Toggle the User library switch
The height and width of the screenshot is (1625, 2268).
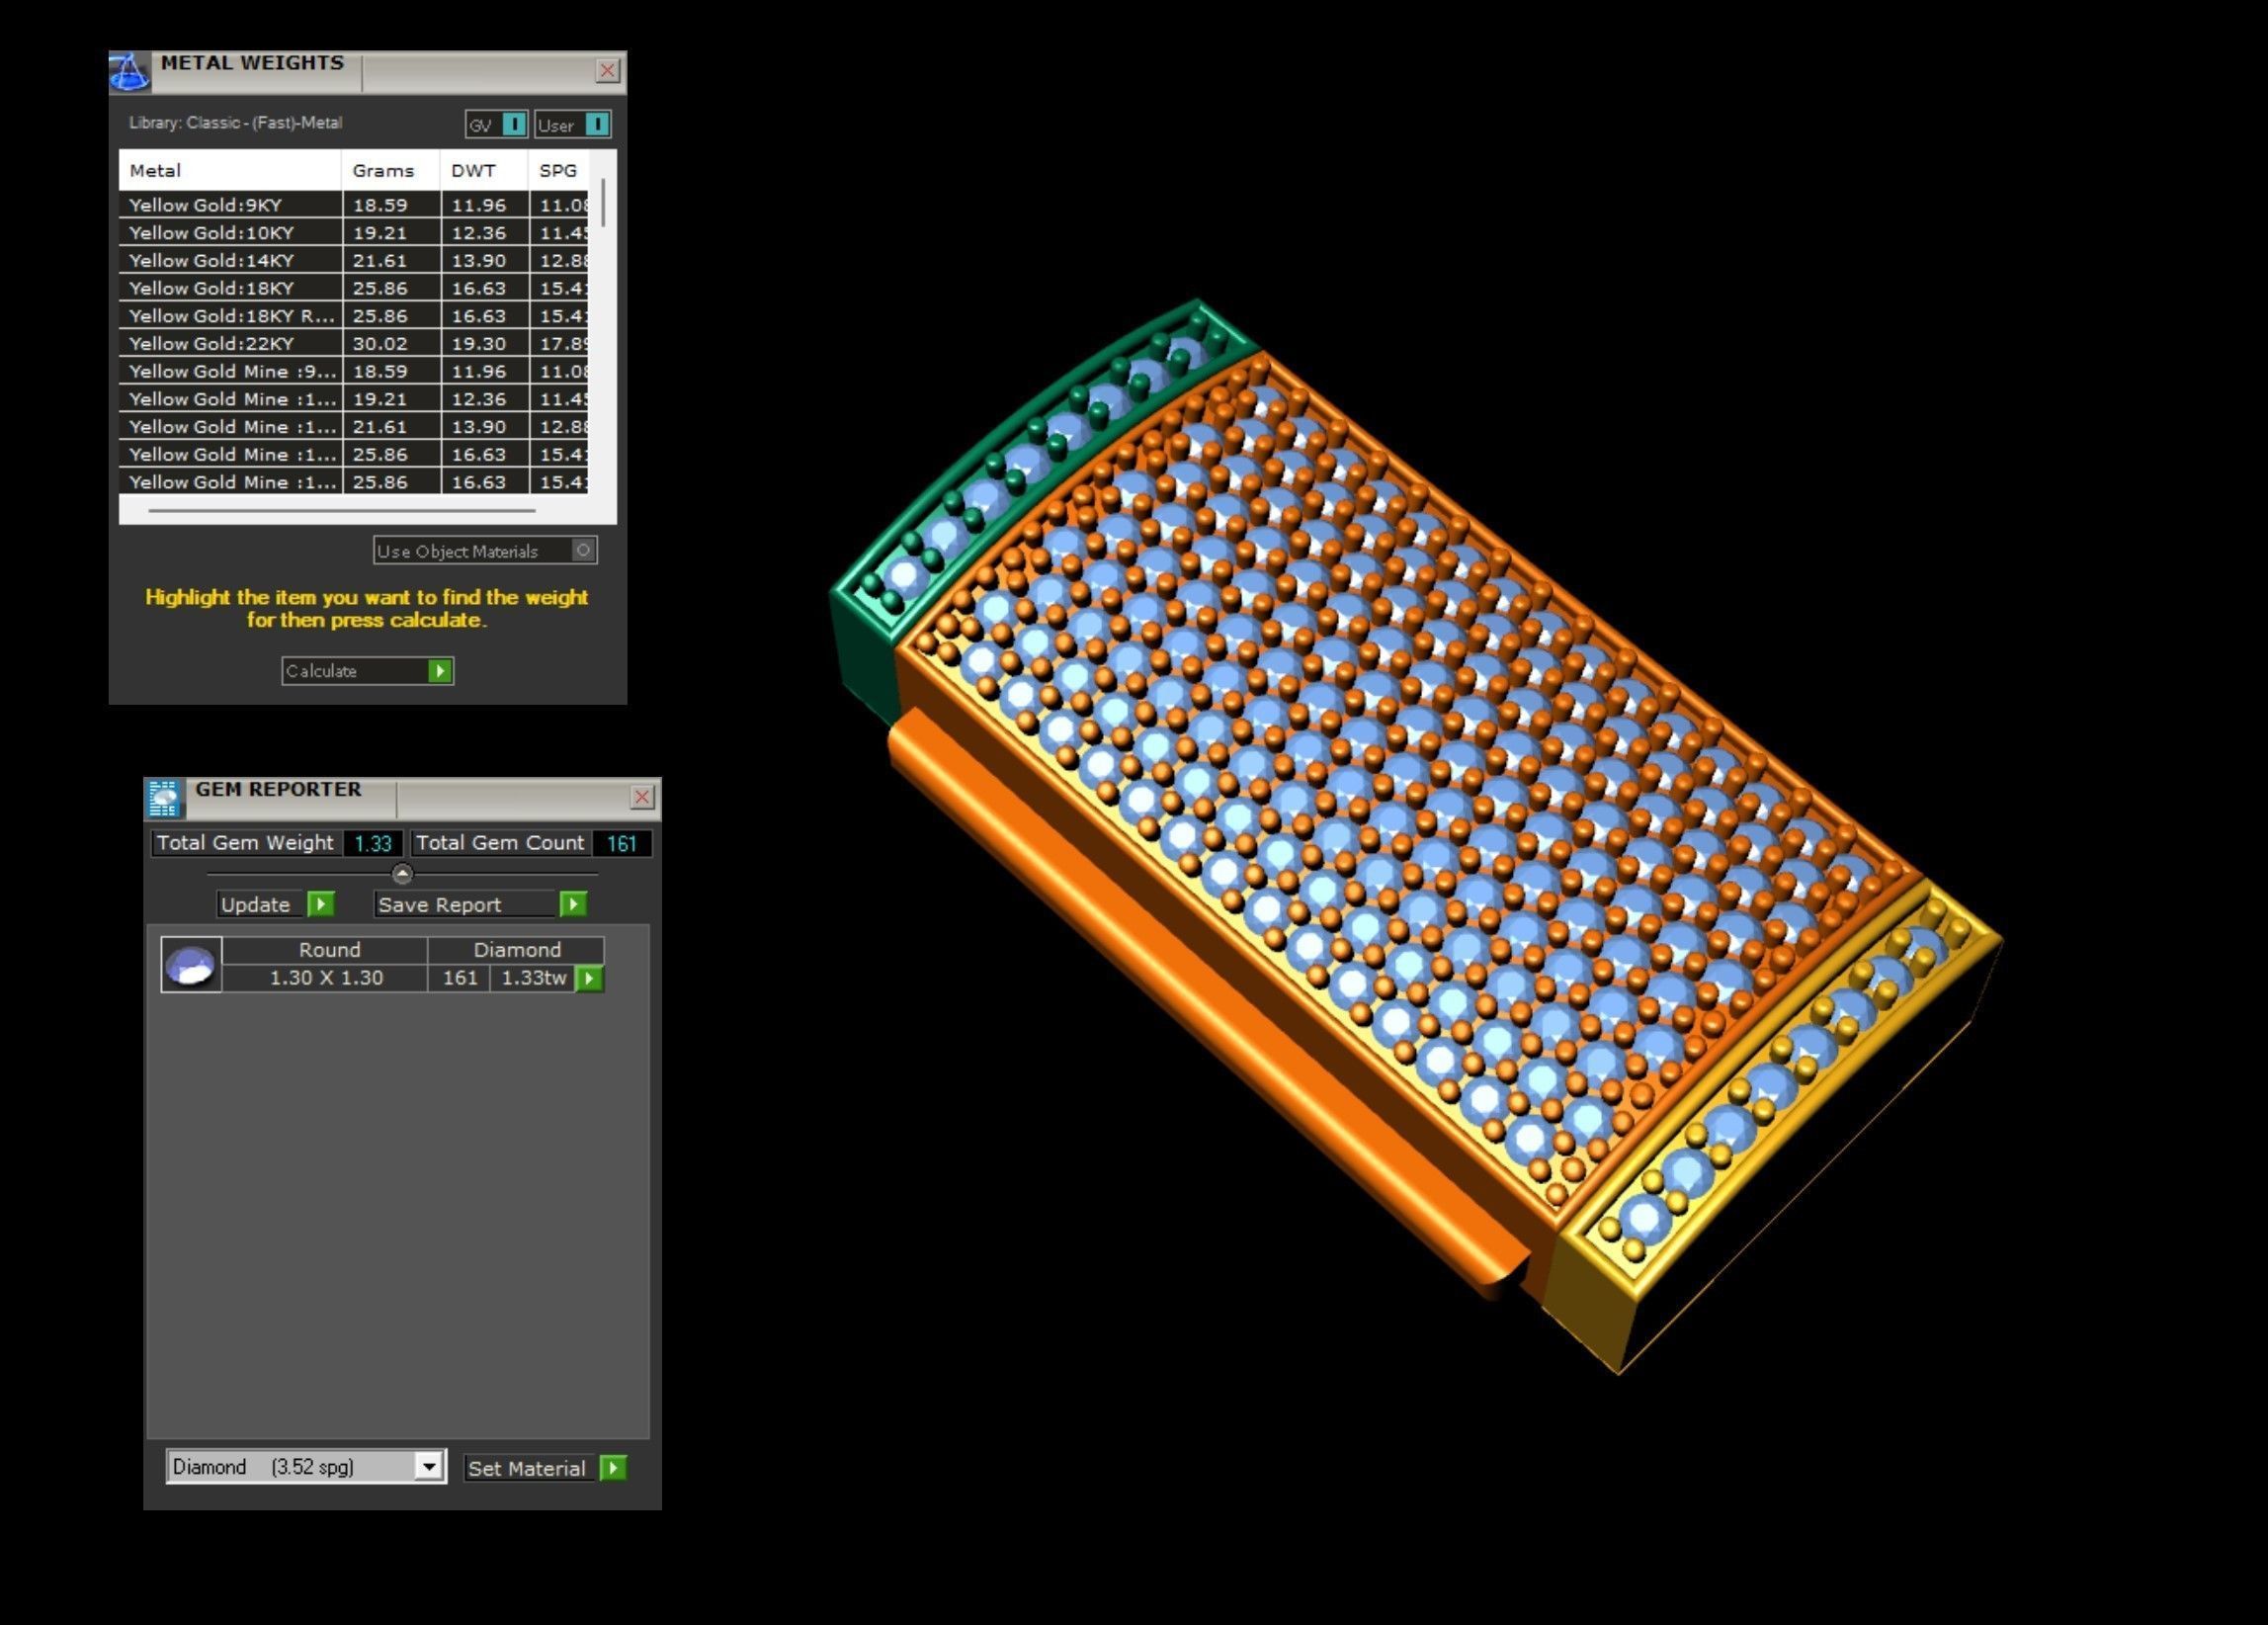coord(596,124)
